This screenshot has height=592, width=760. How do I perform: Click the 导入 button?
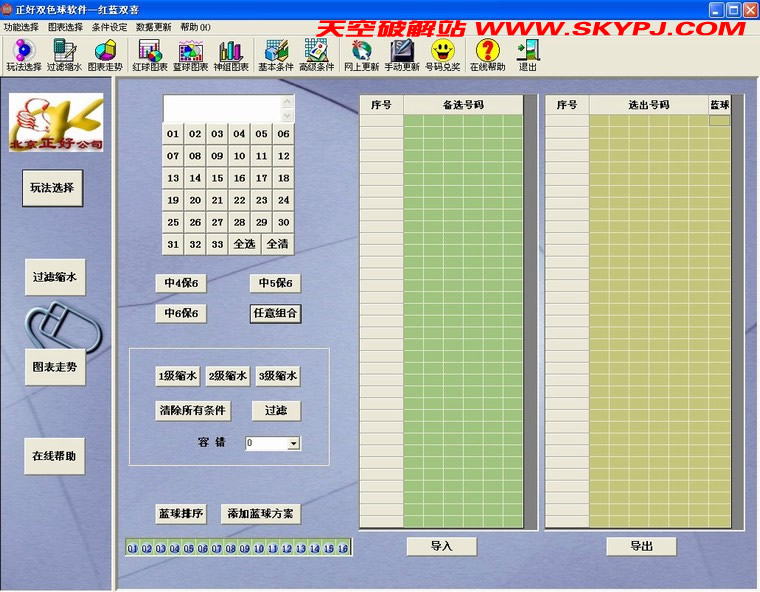(441, 546)
